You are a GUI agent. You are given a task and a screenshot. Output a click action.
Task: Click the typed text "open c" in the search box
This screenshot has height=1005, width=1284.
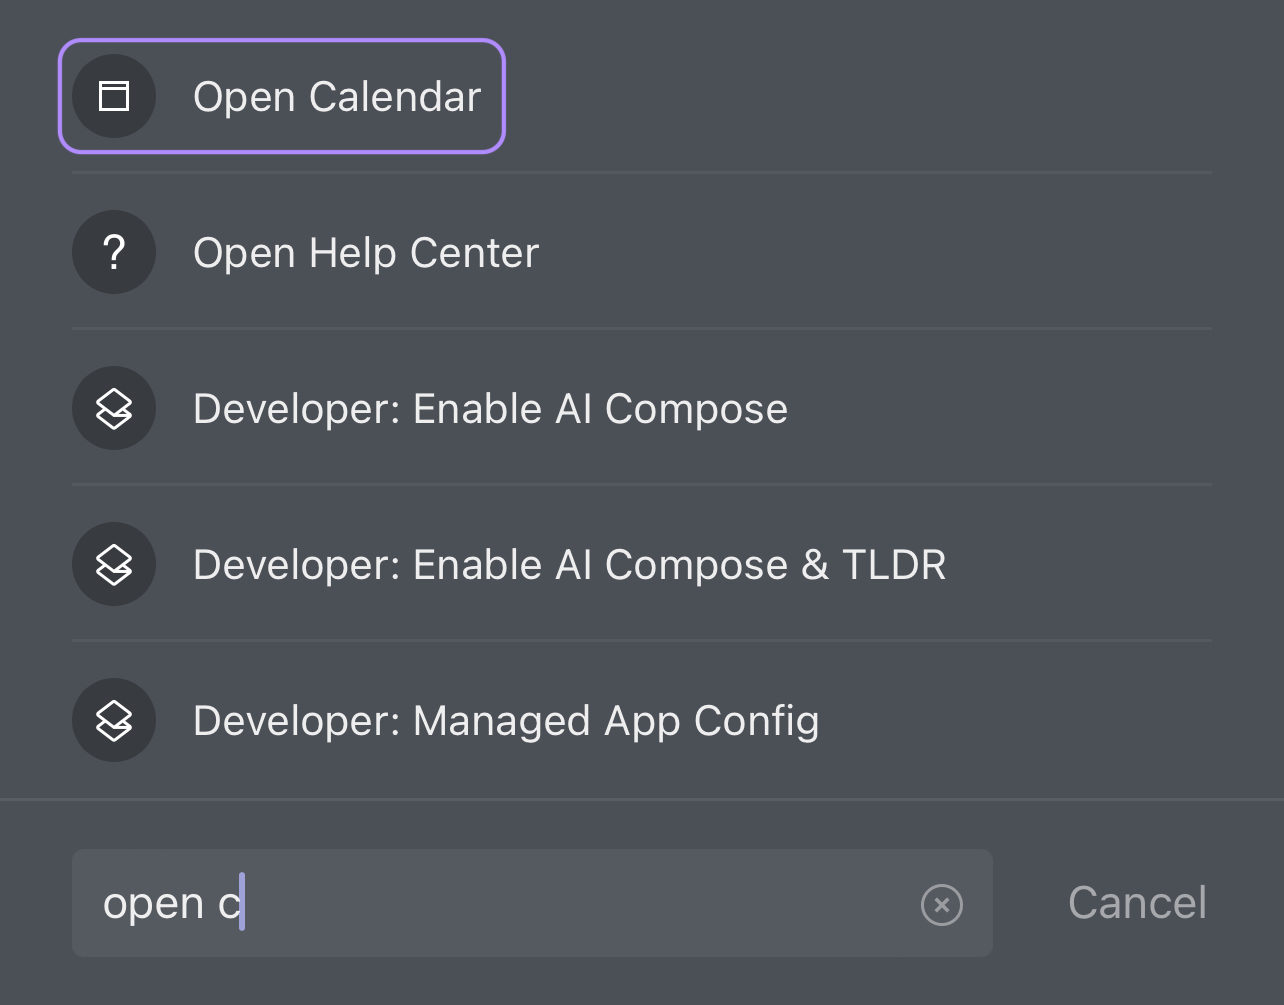point(172,904)
